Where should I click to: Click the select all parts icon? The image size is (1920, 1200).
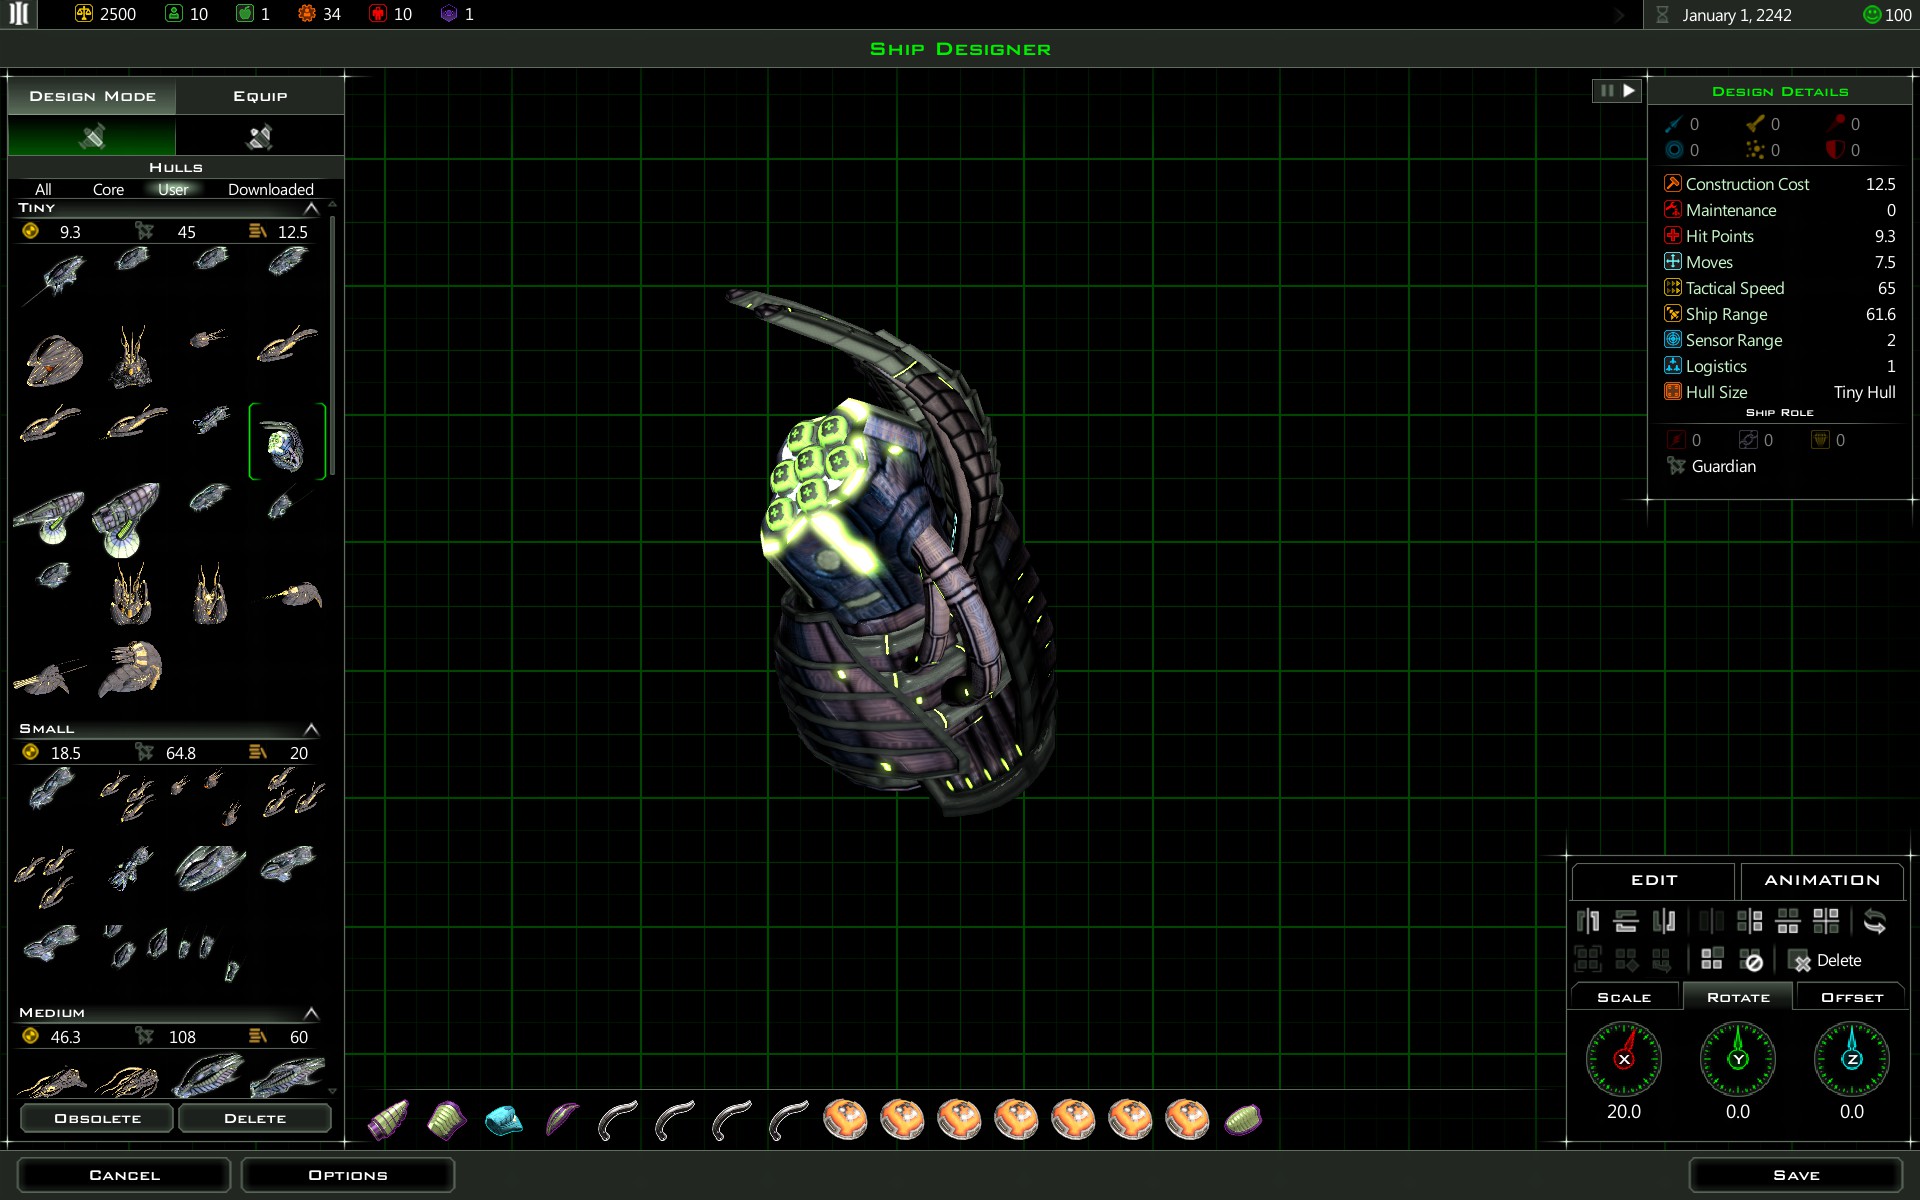click(1588, 960)
